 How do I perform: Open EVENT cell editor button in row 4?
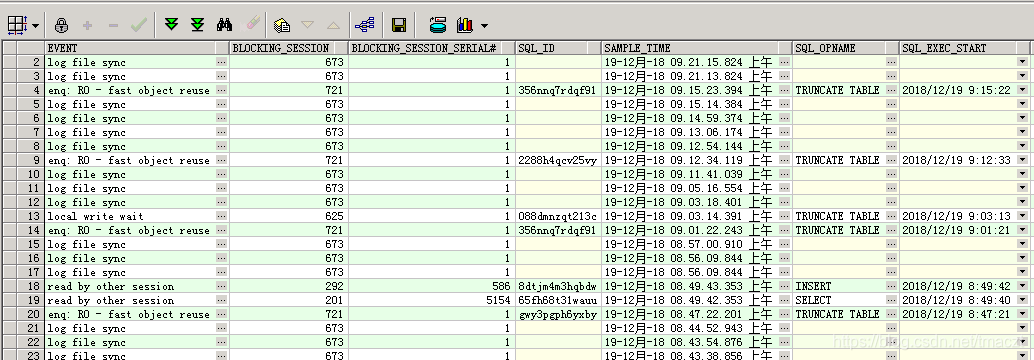pyautogui.click(x=222, y=90)
